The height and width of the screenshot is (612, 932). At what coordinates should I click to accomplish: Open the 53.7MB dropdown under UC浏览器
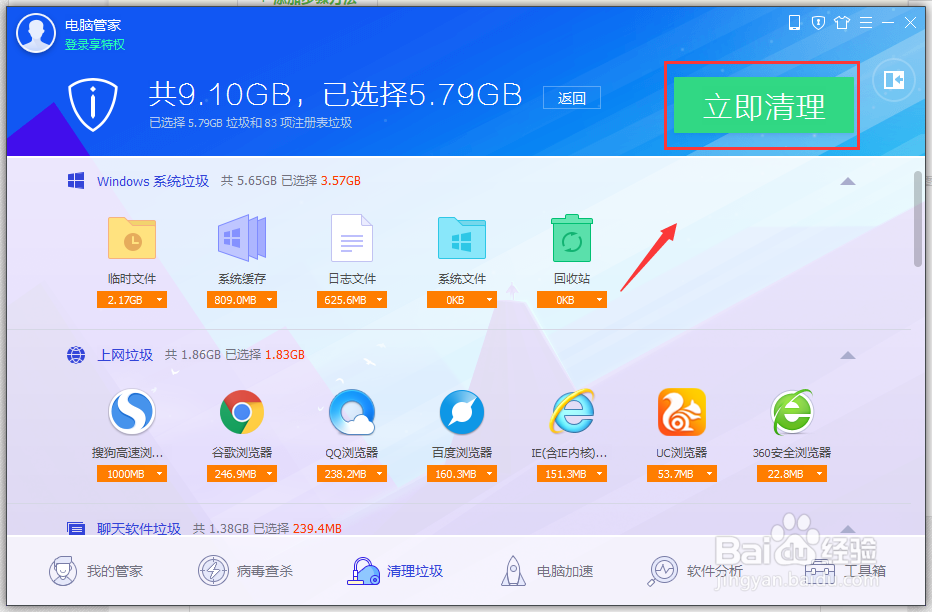[682, 474]
